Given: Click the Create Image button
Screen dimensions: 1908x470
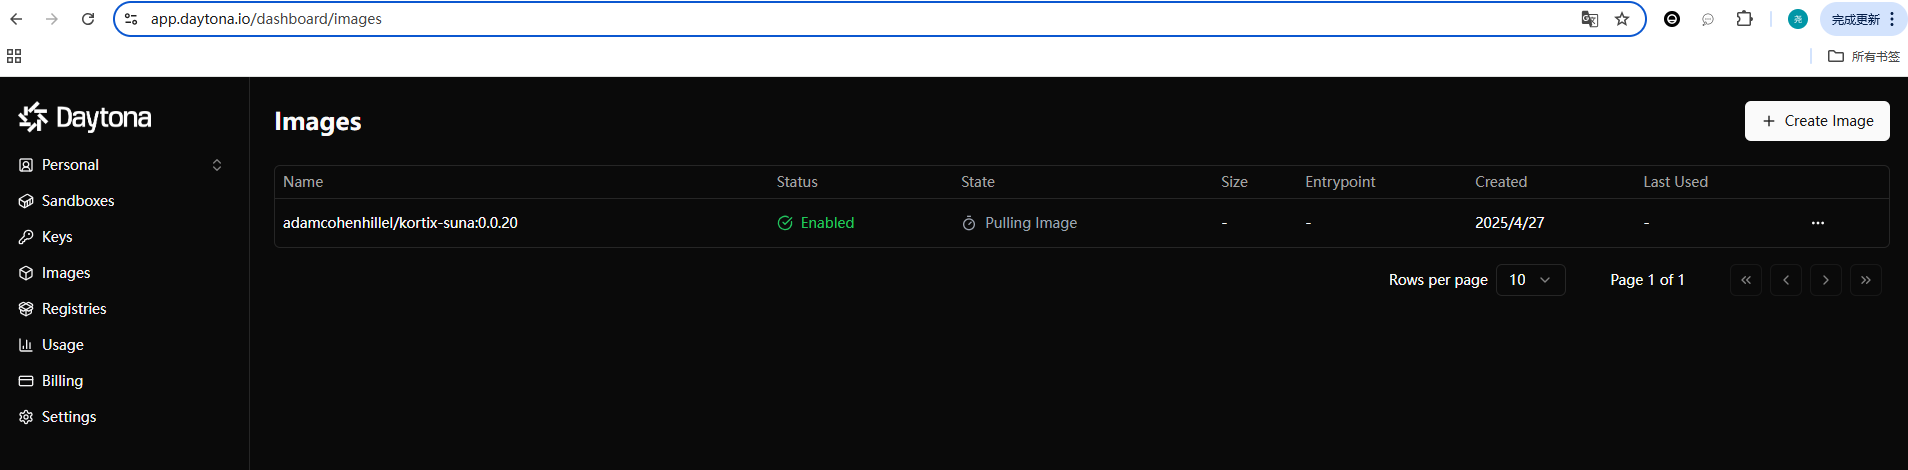Looking at the screenshot, I should click(1817, 121).
